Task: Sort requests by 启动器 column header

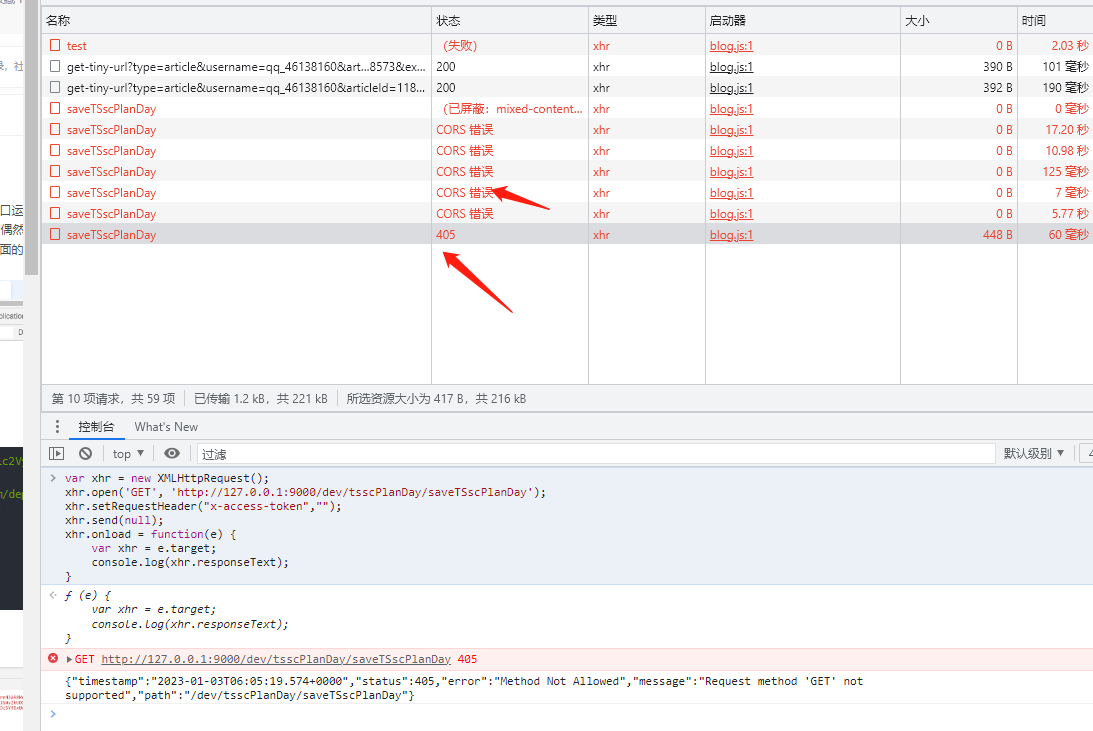Action: coord(803,21)
